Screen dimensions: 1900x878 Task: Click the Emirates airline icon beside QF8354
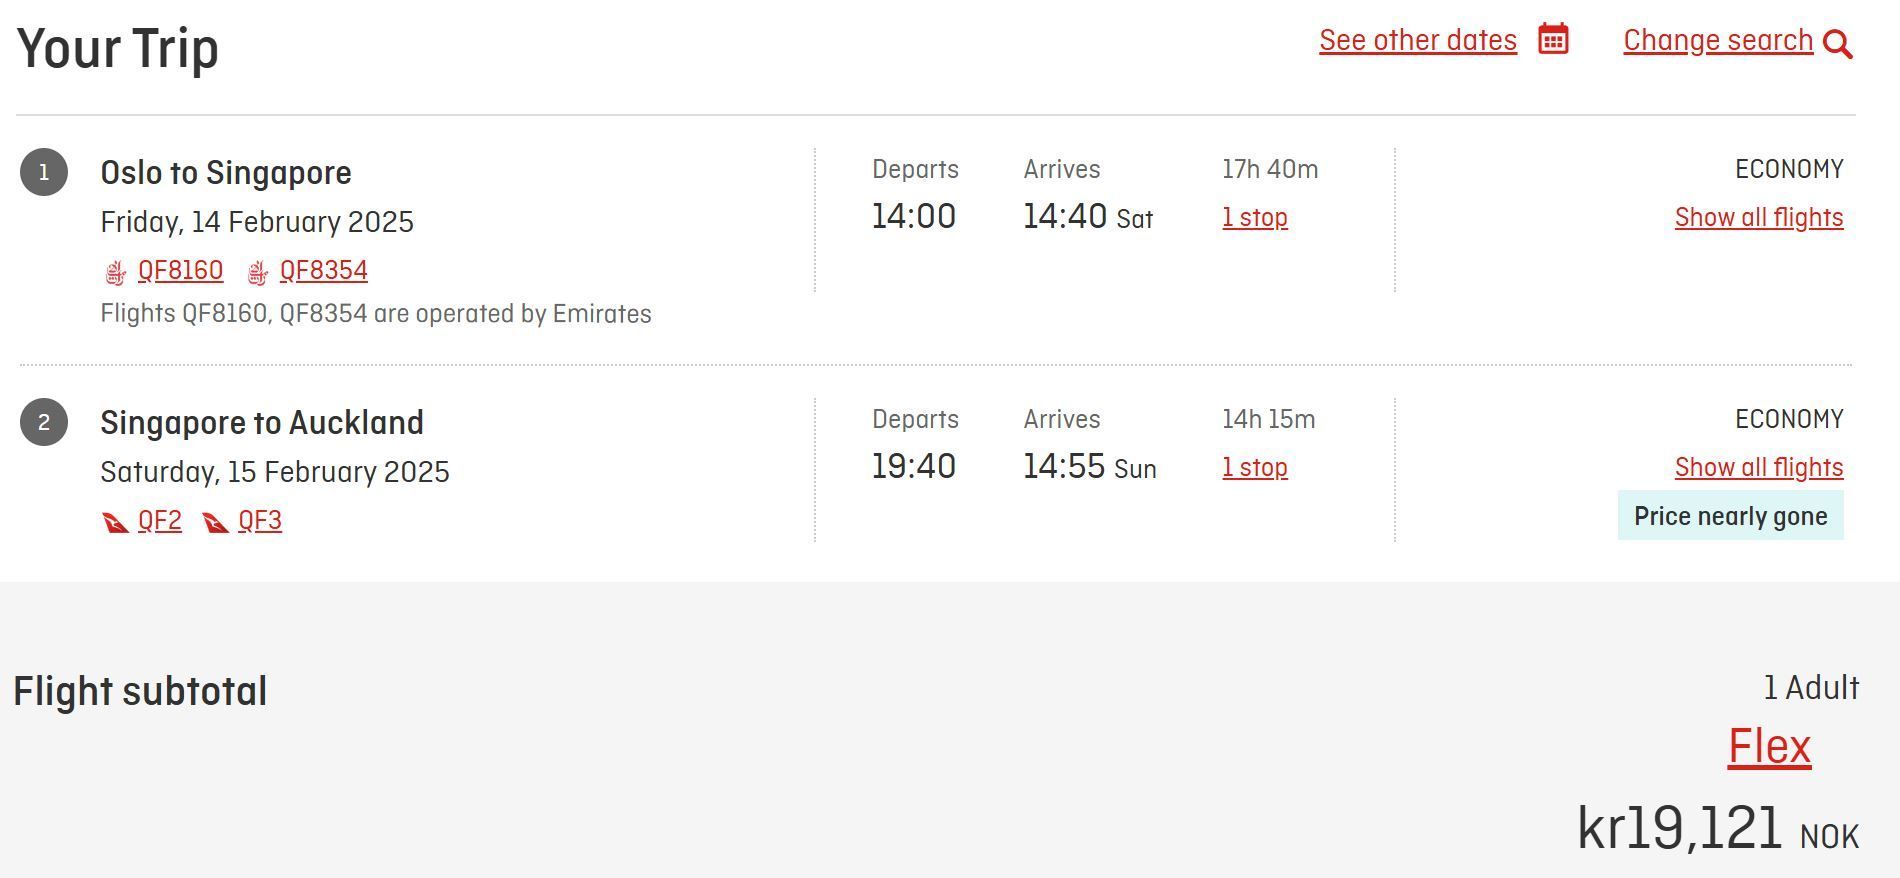pyautogui.click(x=258, y=269)
